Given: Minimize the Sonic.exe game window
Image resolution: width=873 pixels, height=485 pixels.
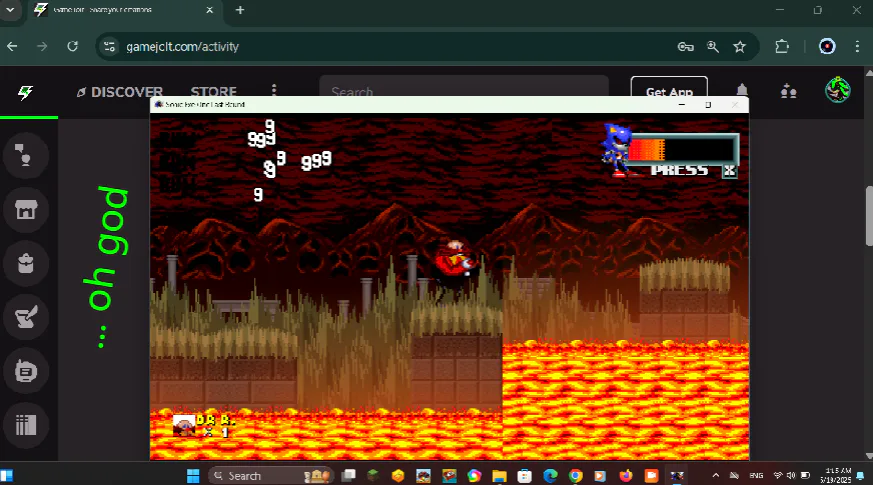Looking at the screenshot, I should tap(681, 105).
